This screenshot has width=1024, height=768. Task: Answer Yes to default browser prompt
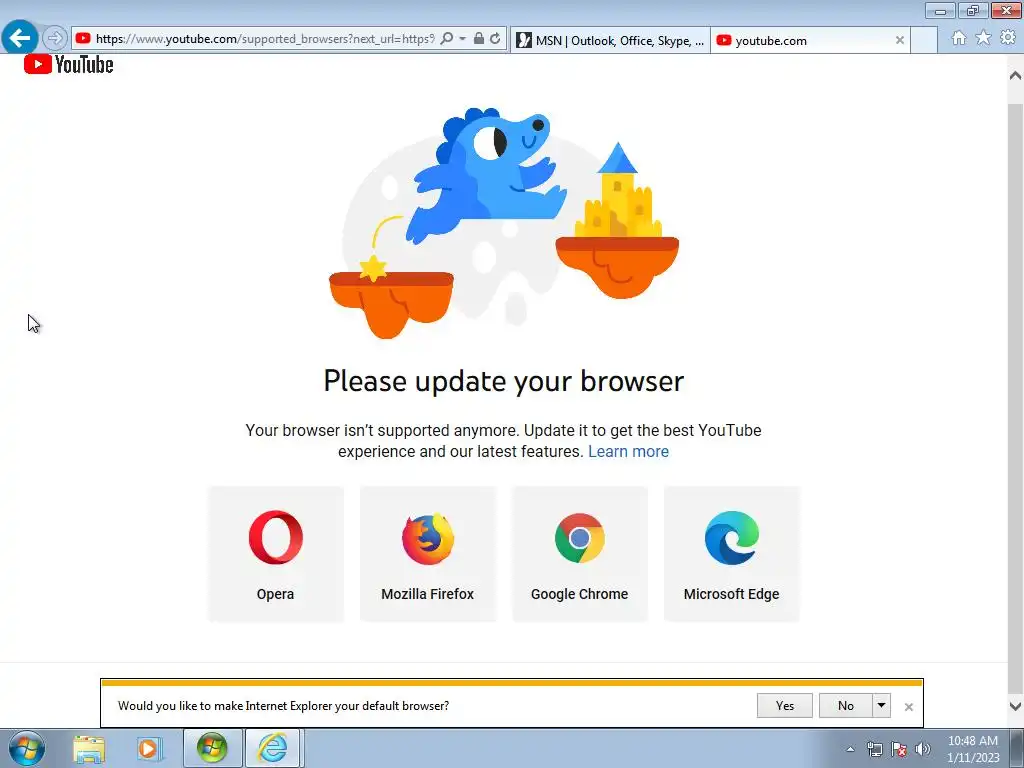pos(784,705)
